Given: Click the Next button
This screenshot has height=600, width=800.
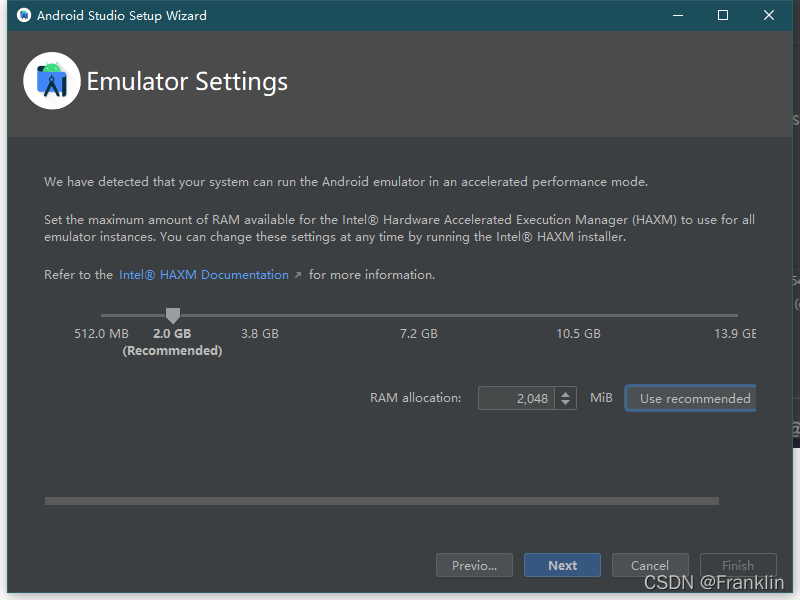Looking at the screenshot, I should point(562,565).
